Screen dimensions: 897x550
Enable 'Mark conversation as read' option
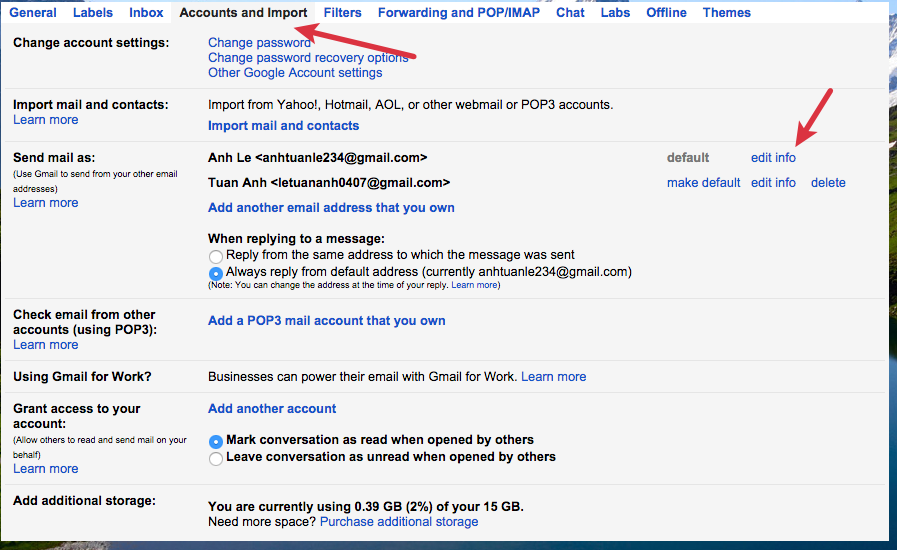[x=216, y=441]
